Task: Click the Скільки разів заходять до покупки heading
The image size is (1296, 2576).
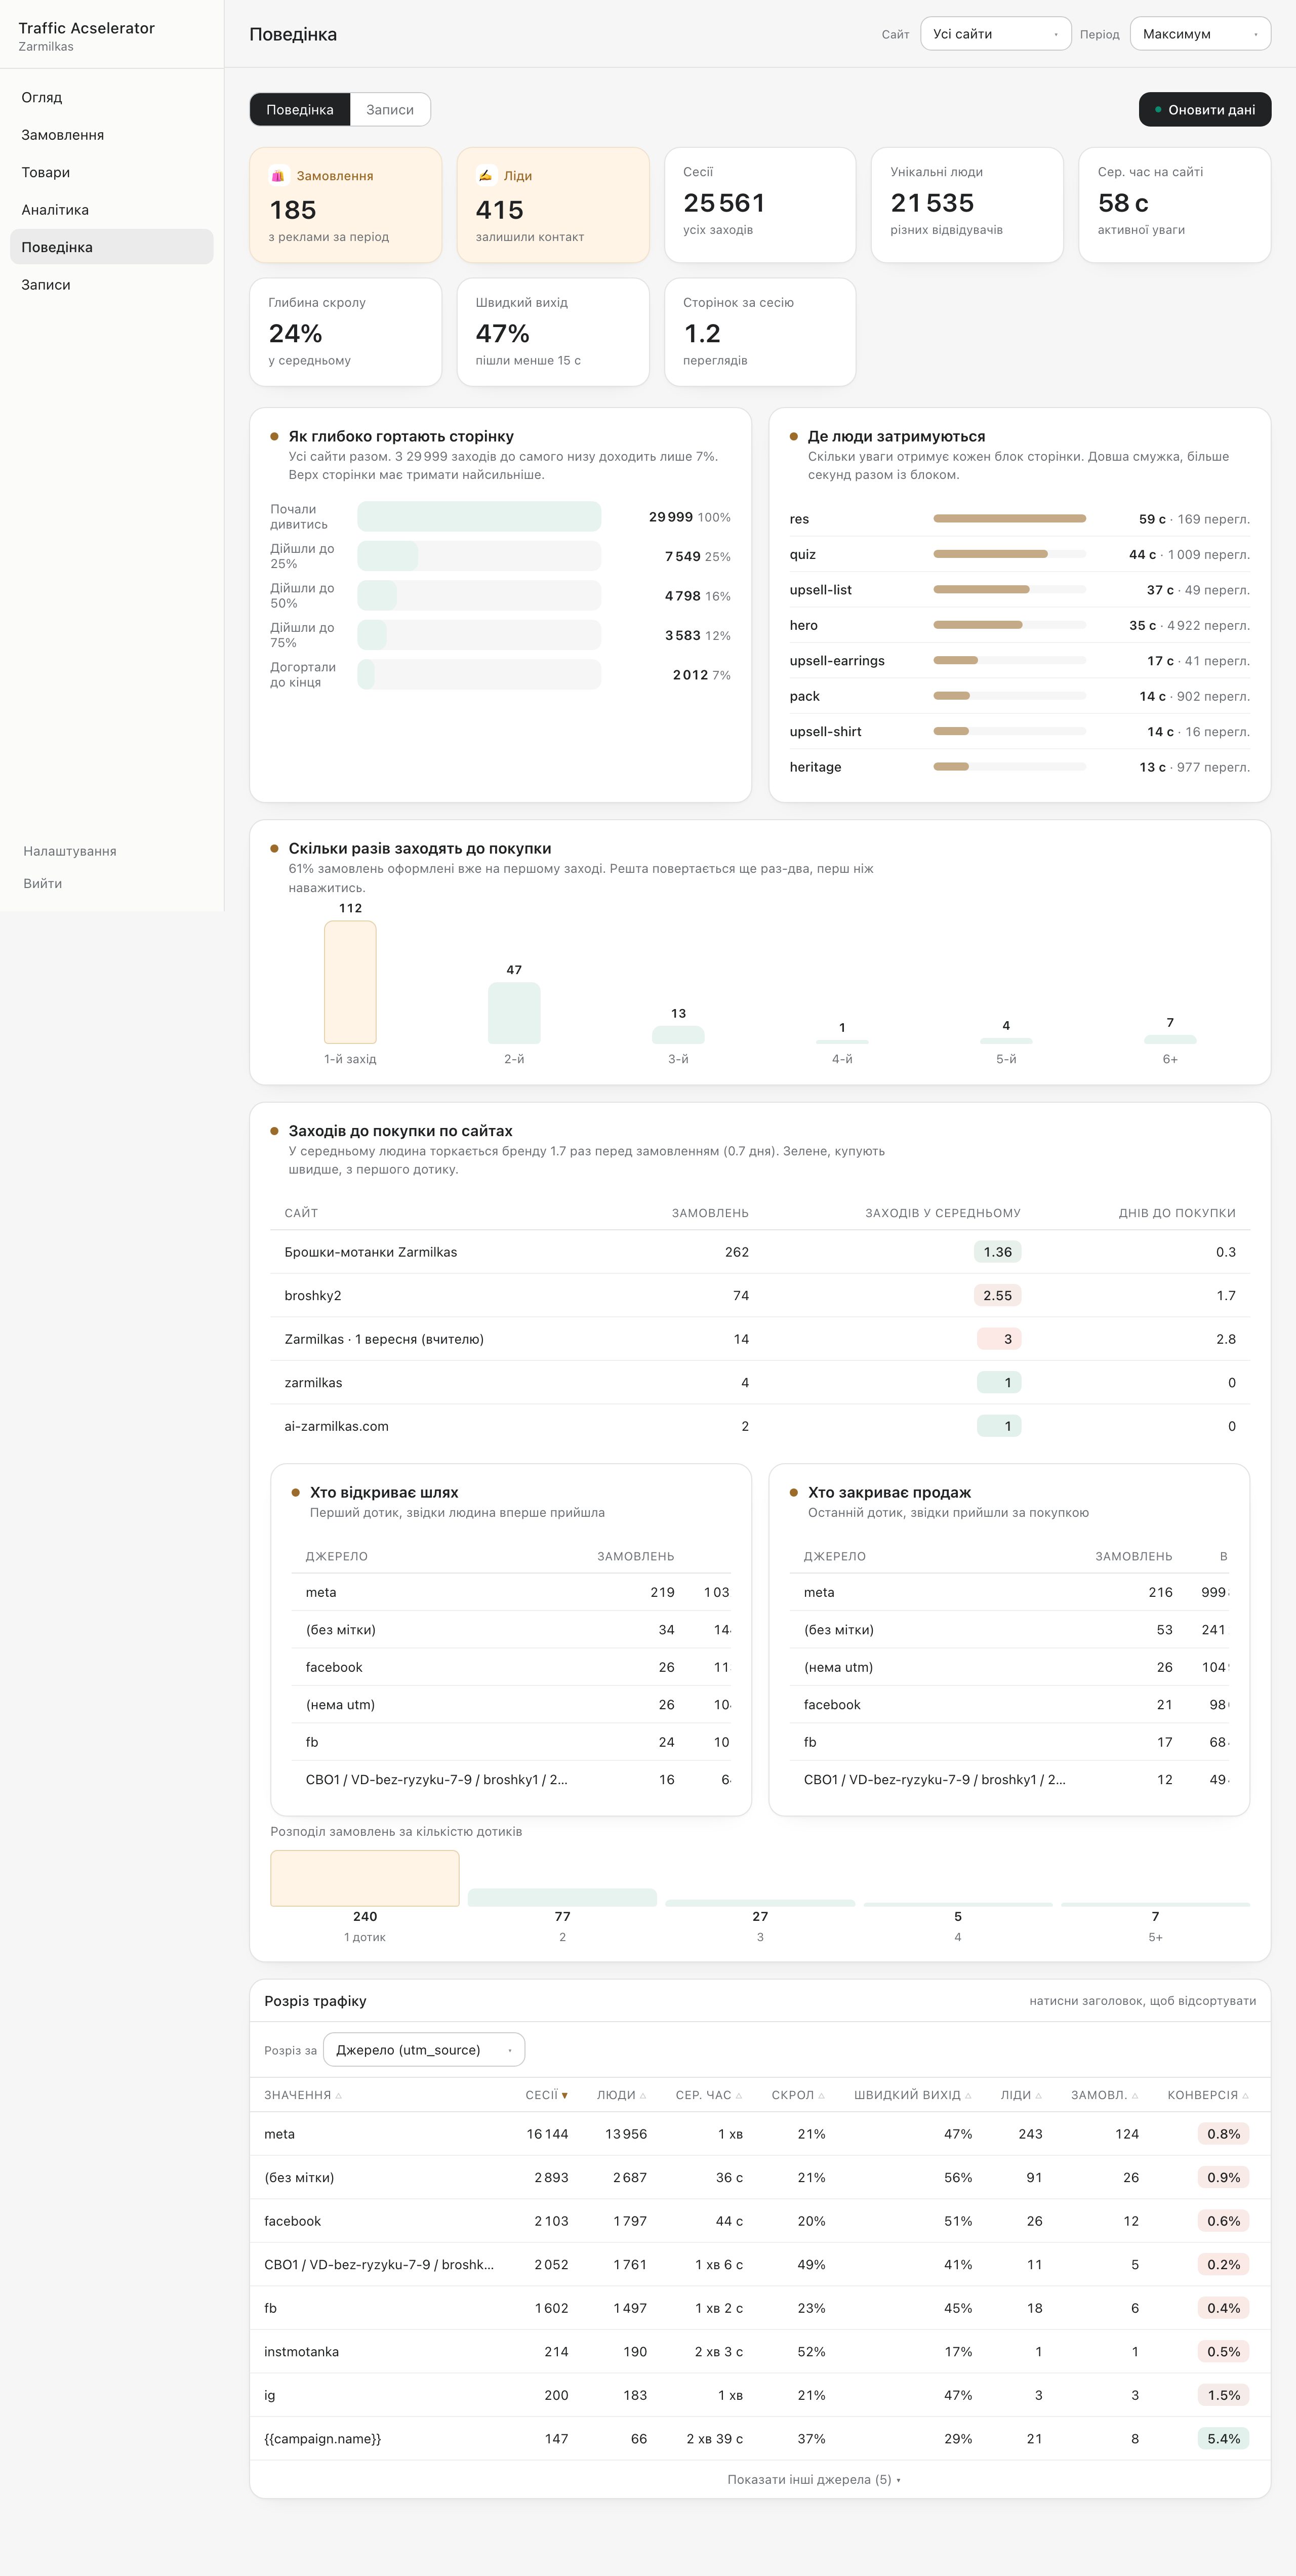Action: [x=420, y=848]
